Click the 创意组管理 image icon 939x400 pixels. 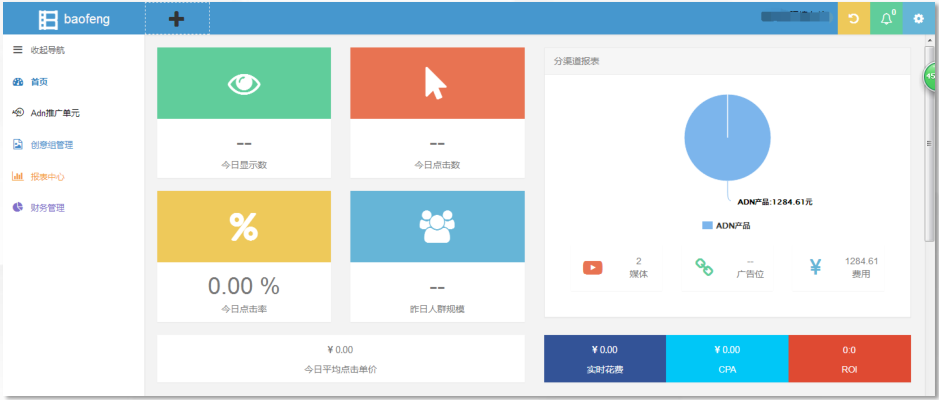click(x=18, y=144)
